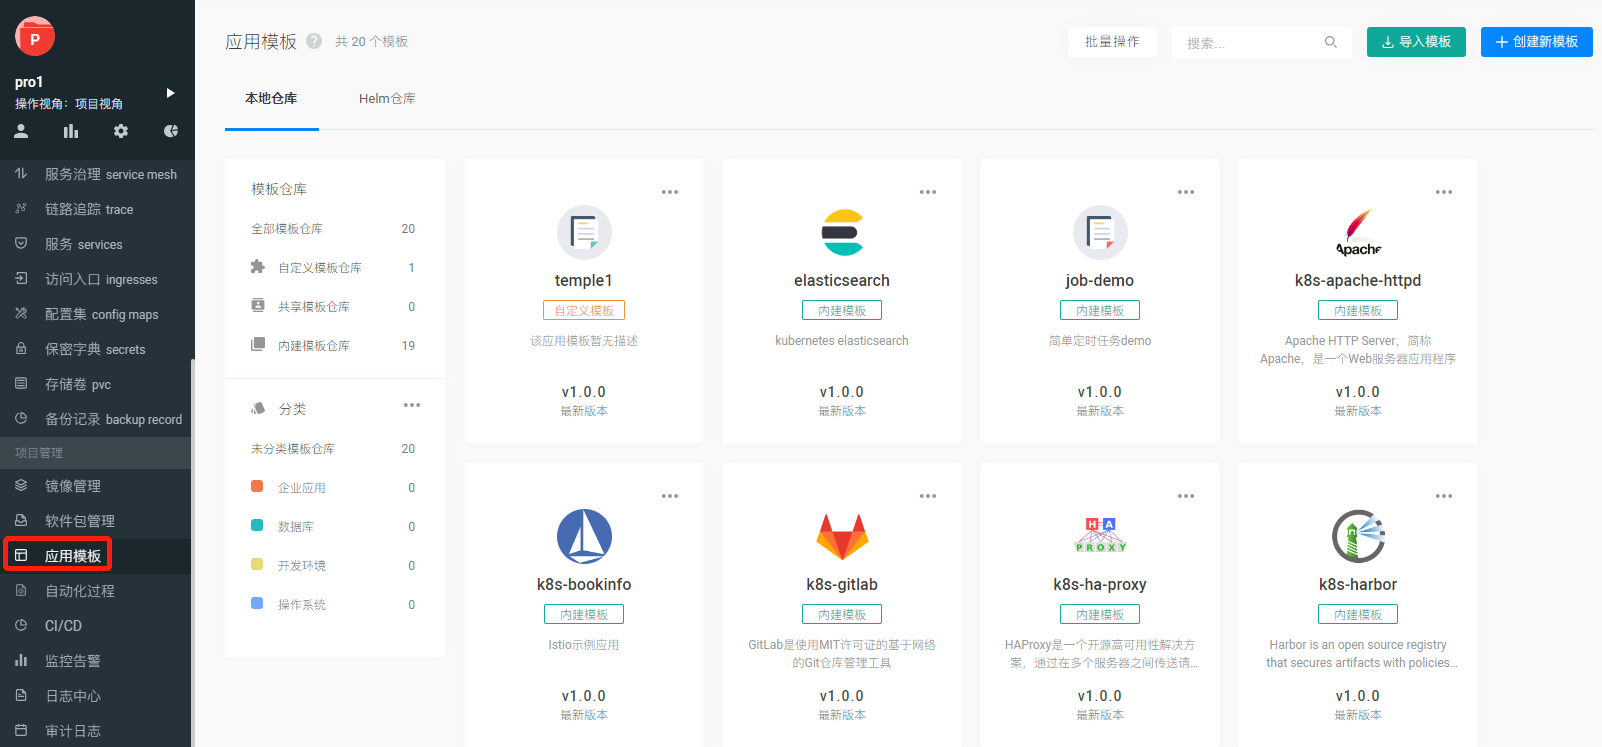Type in the 搜索 search field

coord(1250,43)
